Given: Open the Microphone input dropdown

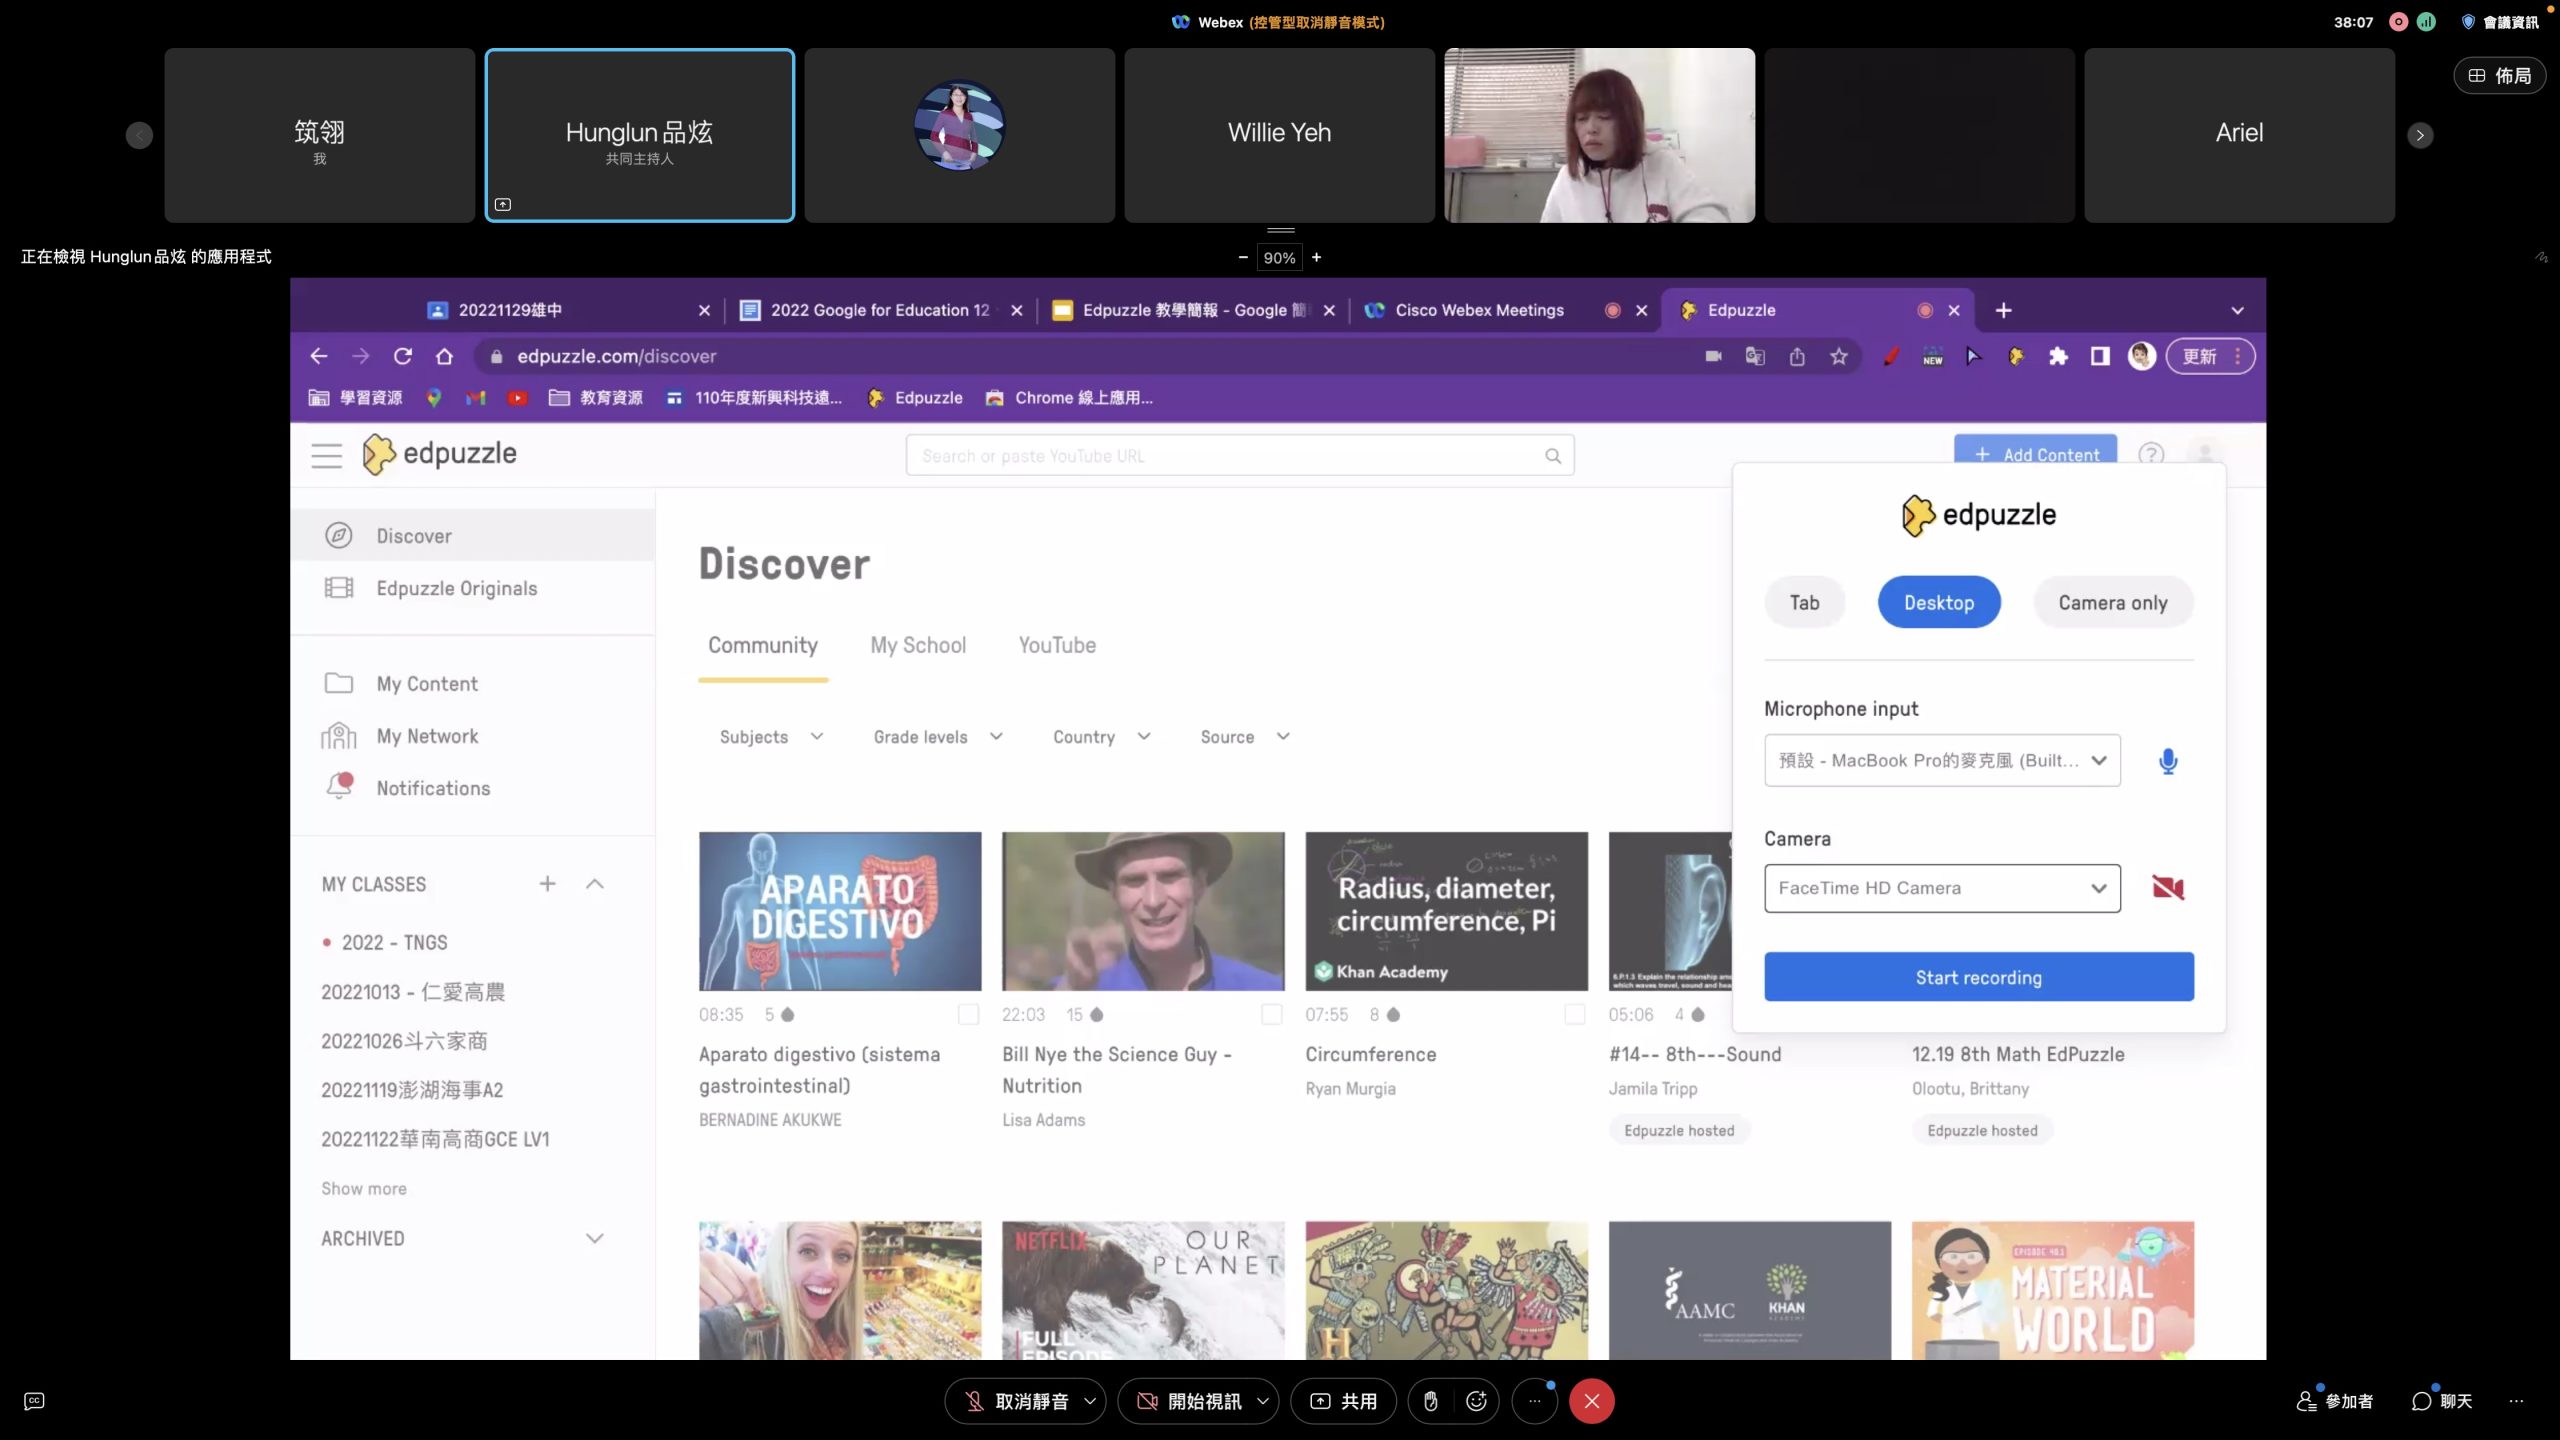Looking at the screenshot, I should [1941, 760].
